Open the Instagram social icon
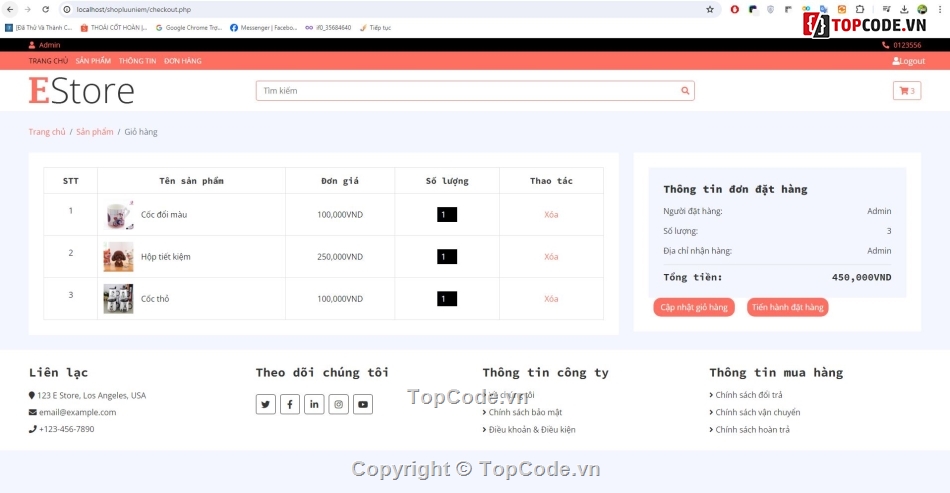This screenshot has height=493, width=950. pyautogui.click(x=338, y=404)
